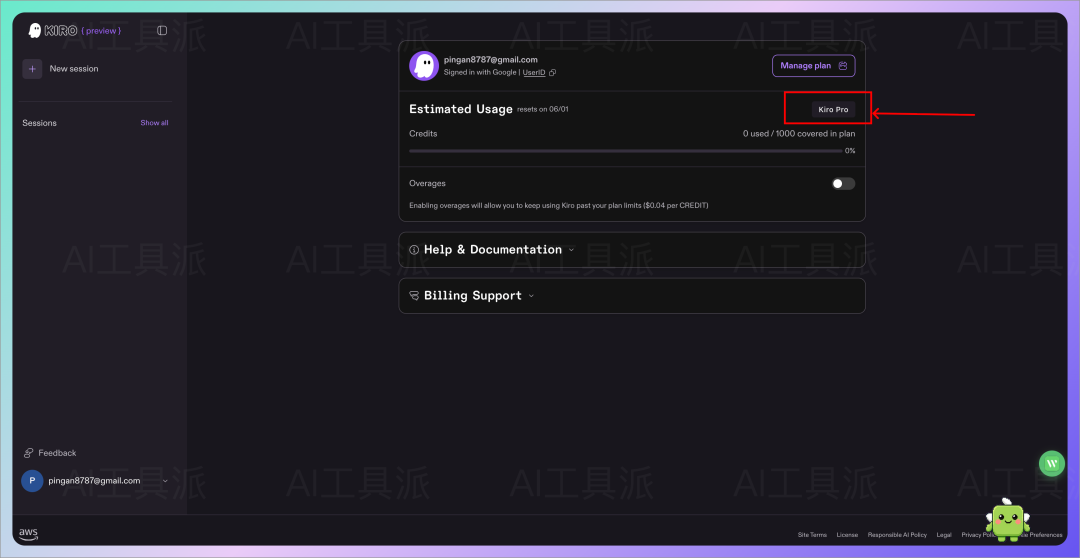The height and width of the screenshot is (558, 1080).
Task: Click the pingan8787@gmail.com email in account card
Action: click(x=490, y=60)
